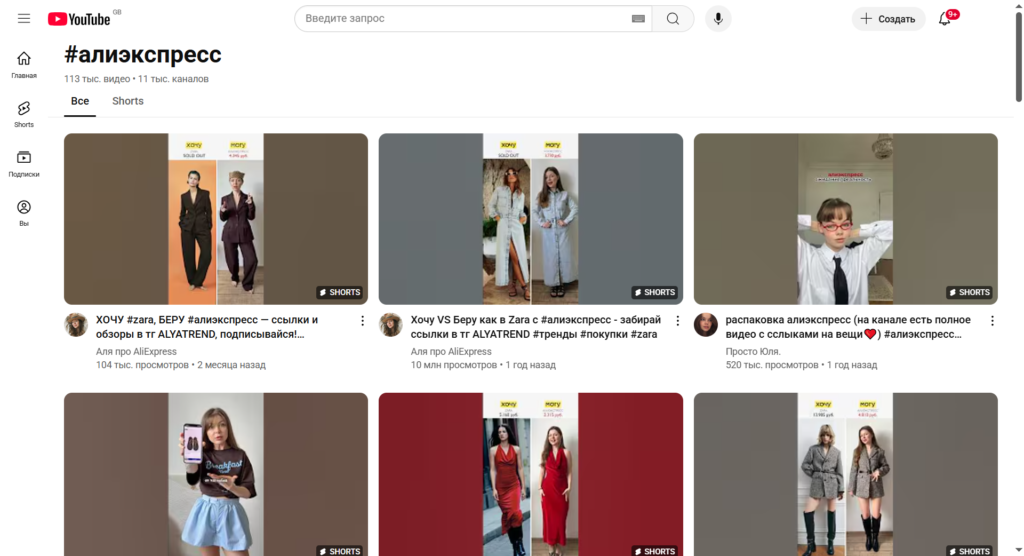Click channel avatar beside Хочу VS Беру video
Image resolution: width=1024 pixels, height=556 pixels.
click(x=391, y=325)
